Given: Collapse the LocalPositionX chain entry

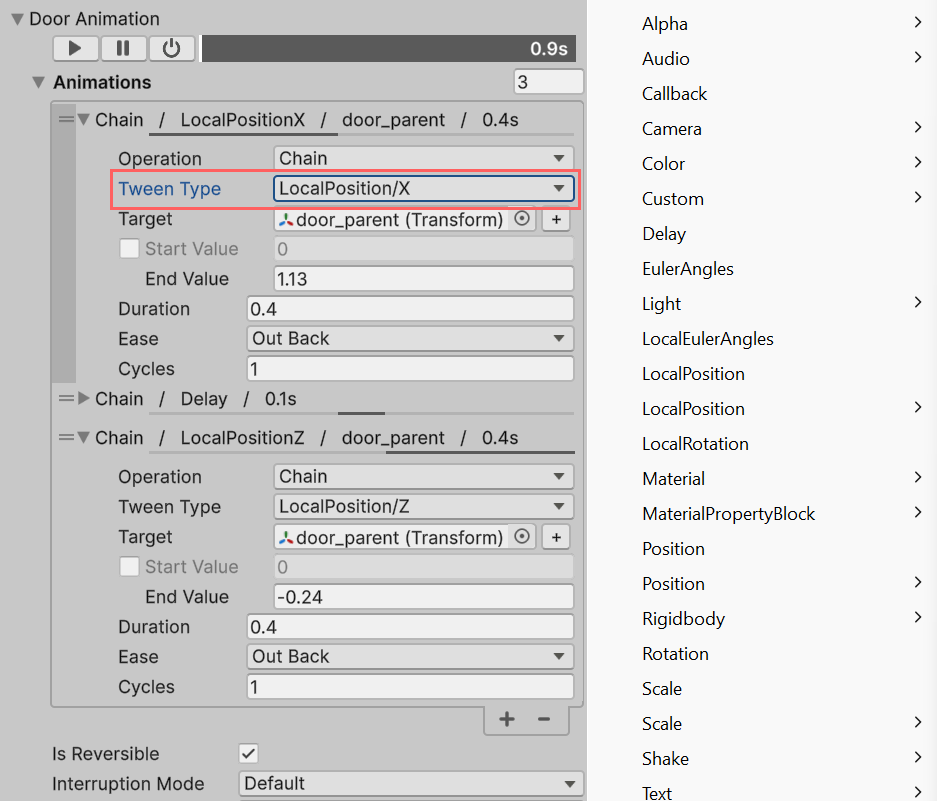Looking at the screenshot, I should 84,120.
